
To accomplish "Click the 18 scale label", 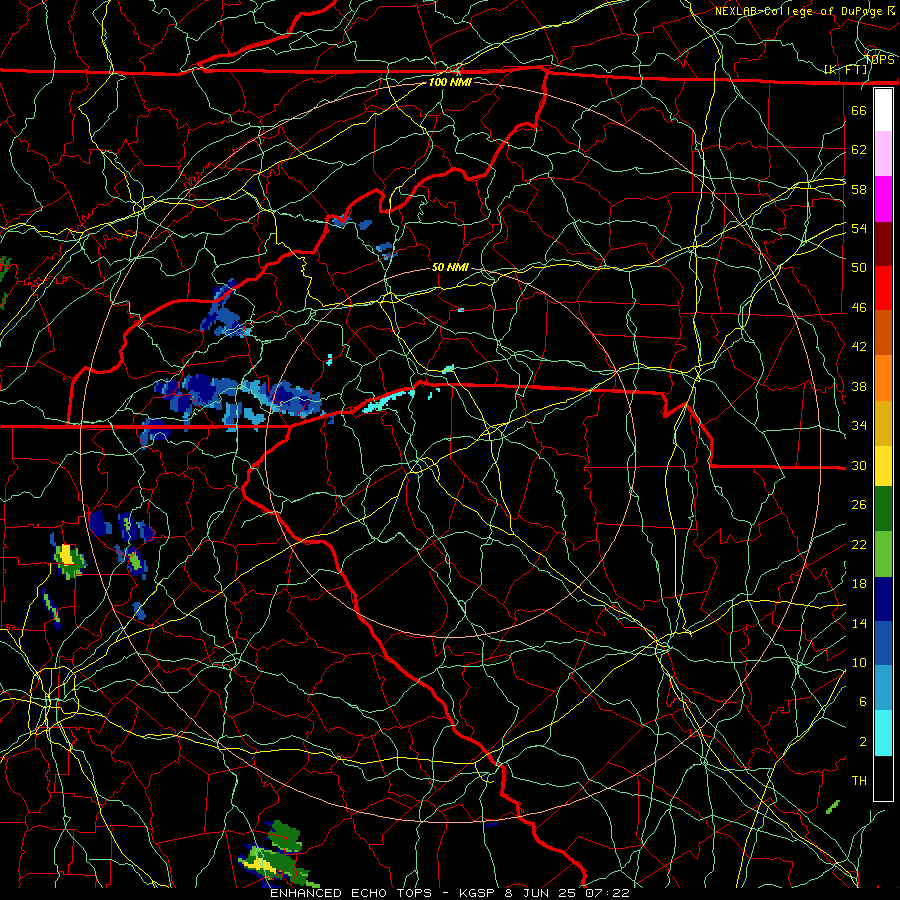I will 859,584.
